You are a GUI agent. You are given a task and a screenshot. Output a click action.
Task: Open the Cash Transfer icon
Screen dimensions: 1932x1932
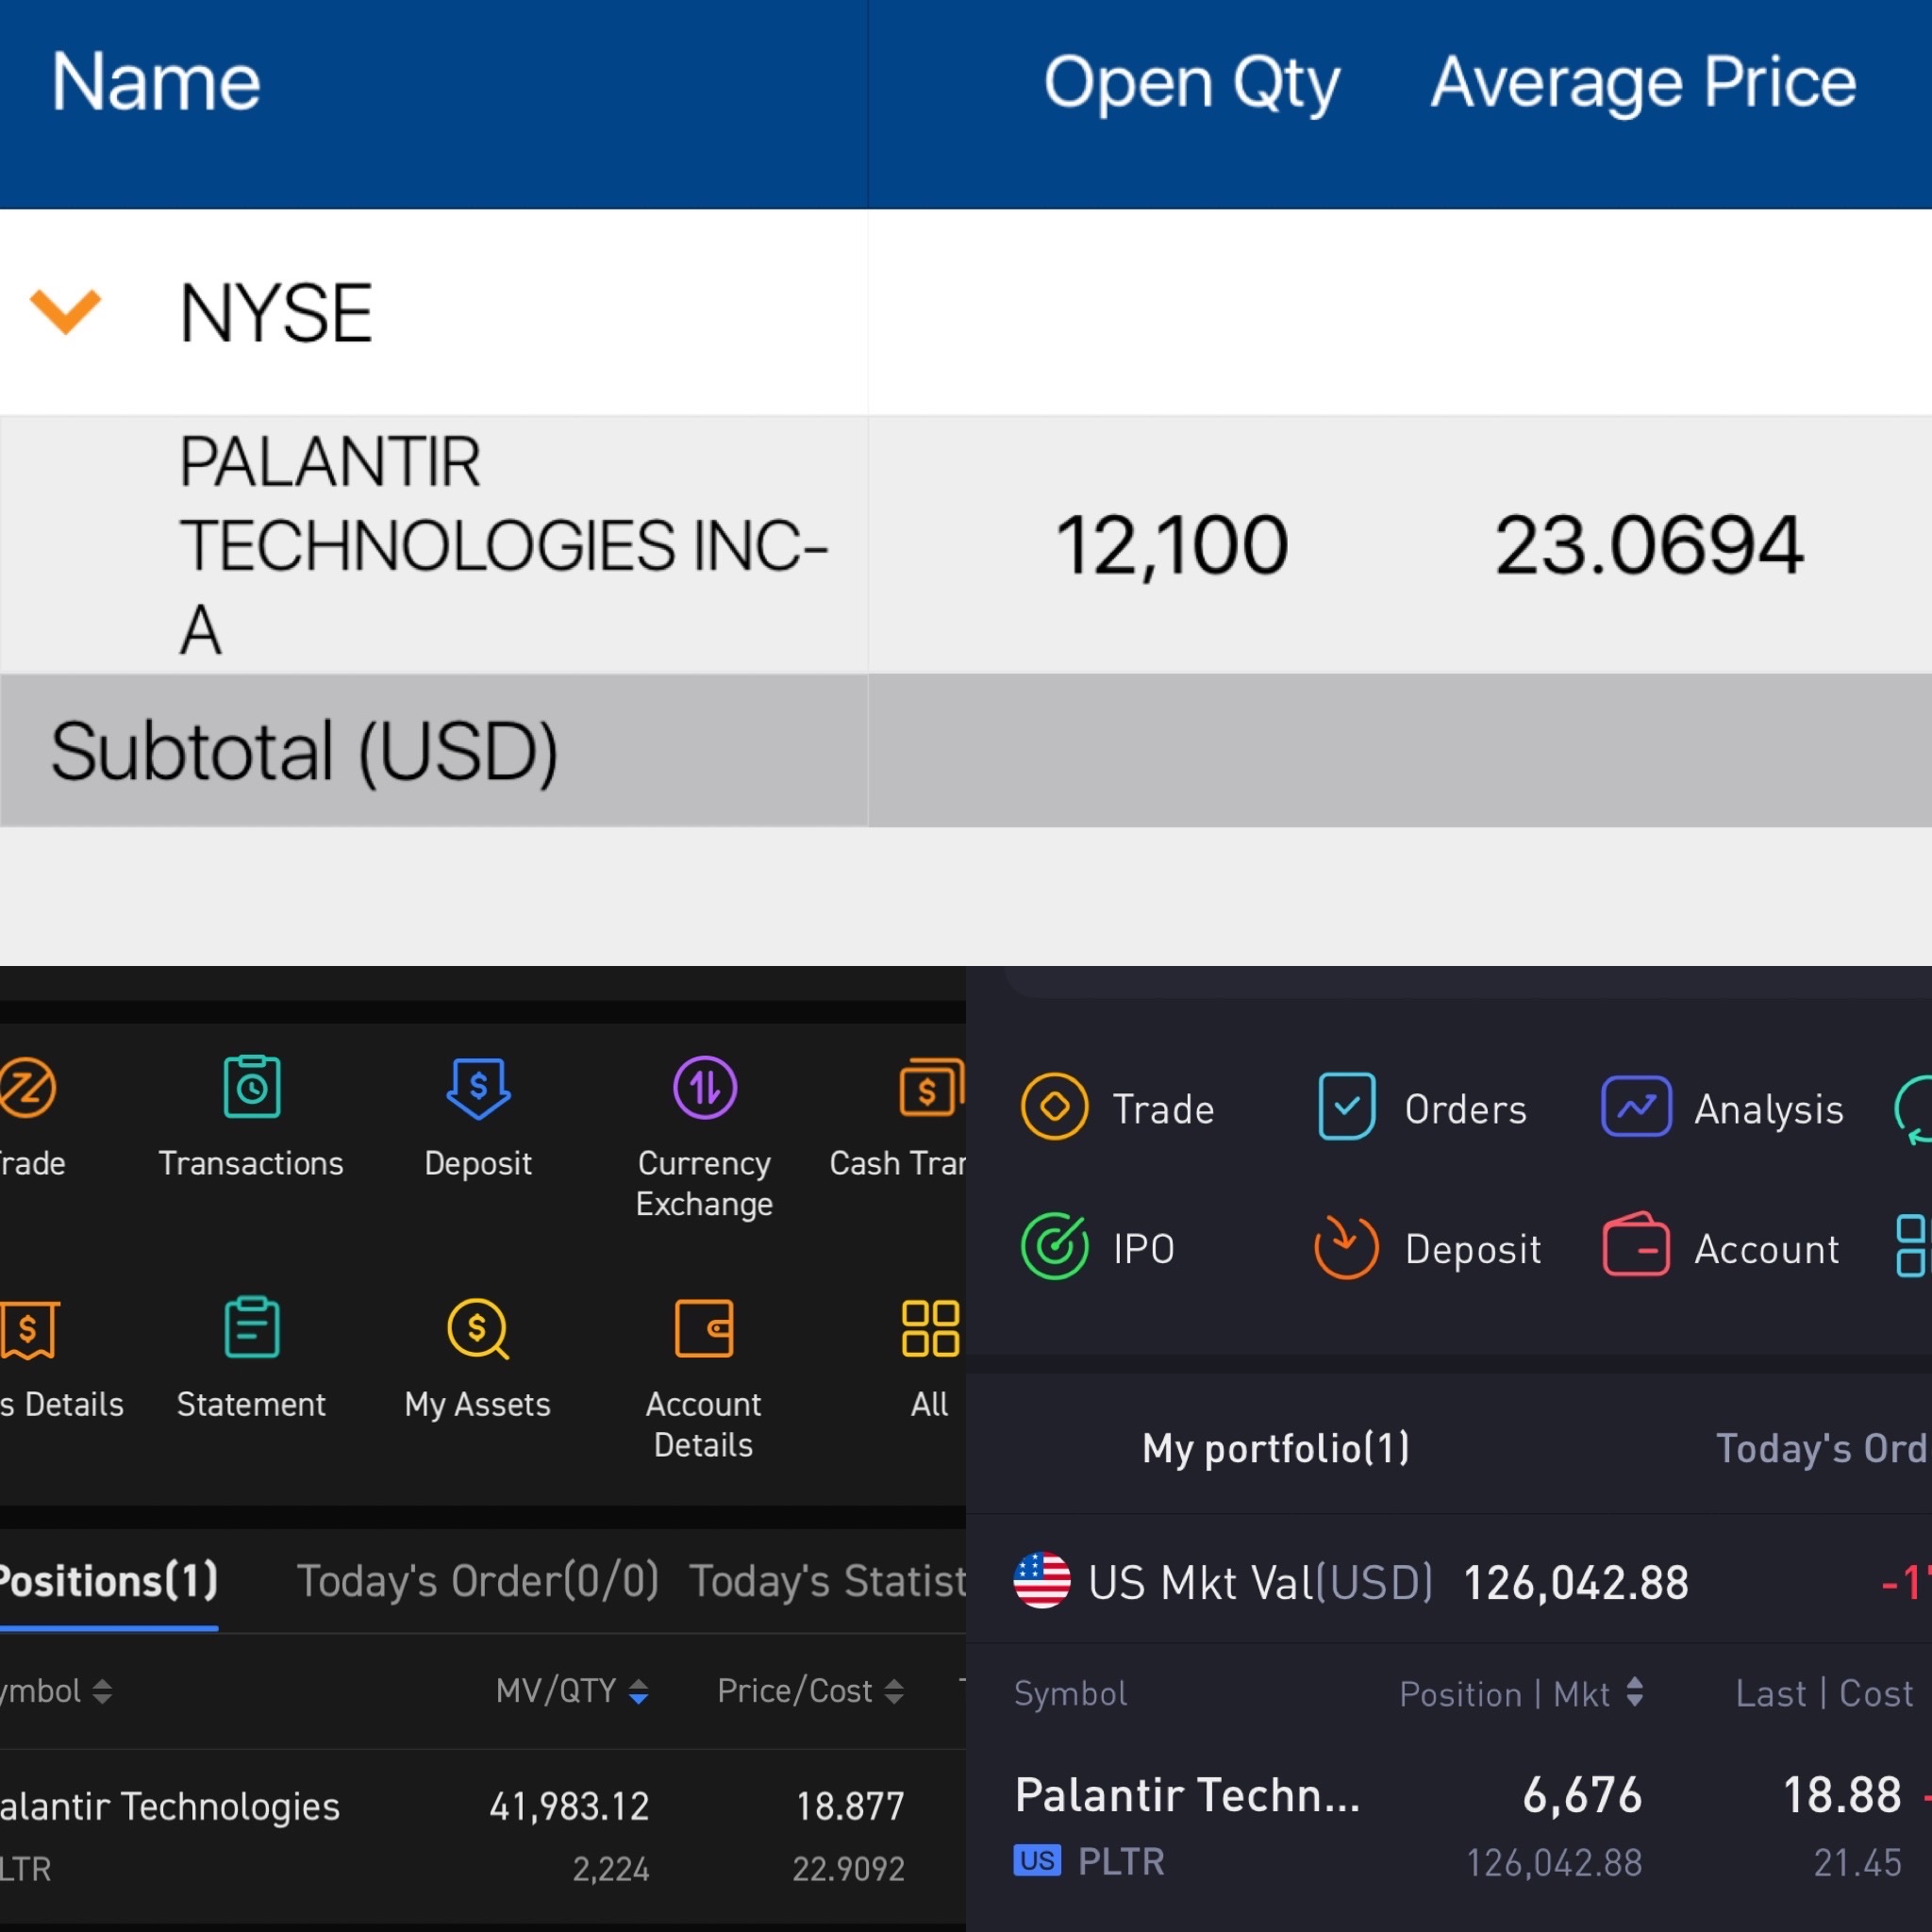pyautogui.click(x=930, y=1087)
